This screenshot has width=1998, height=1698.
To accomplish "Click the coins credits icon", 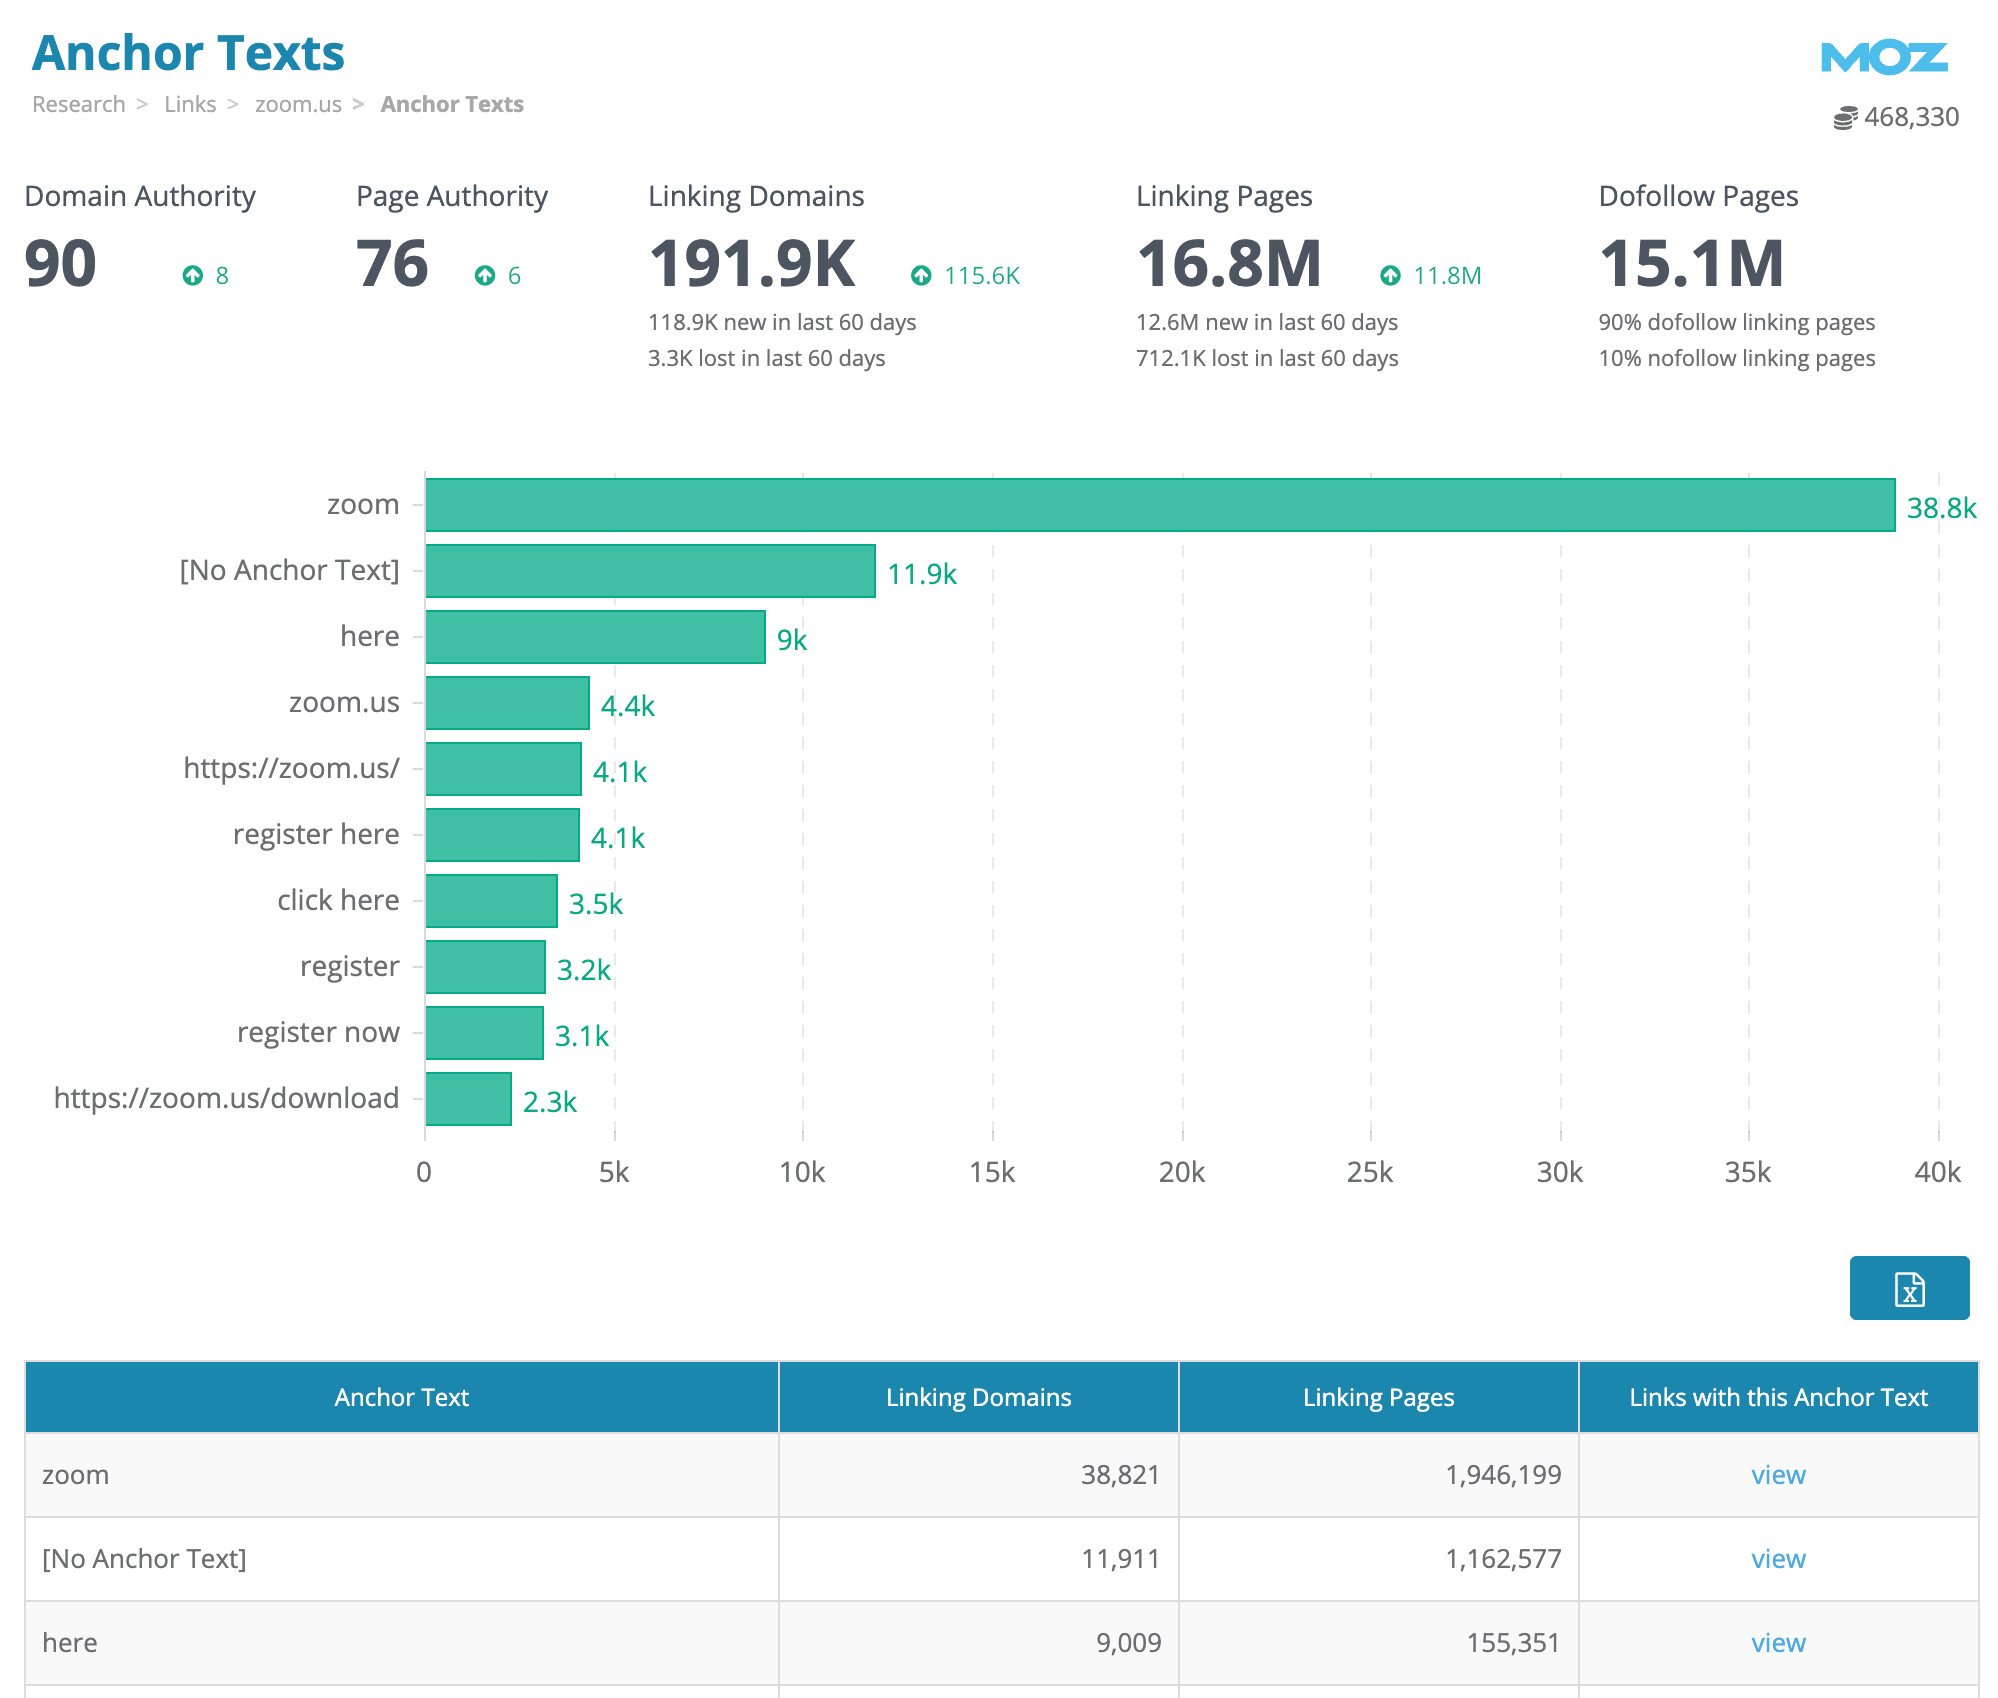I will coord(1845,118).
